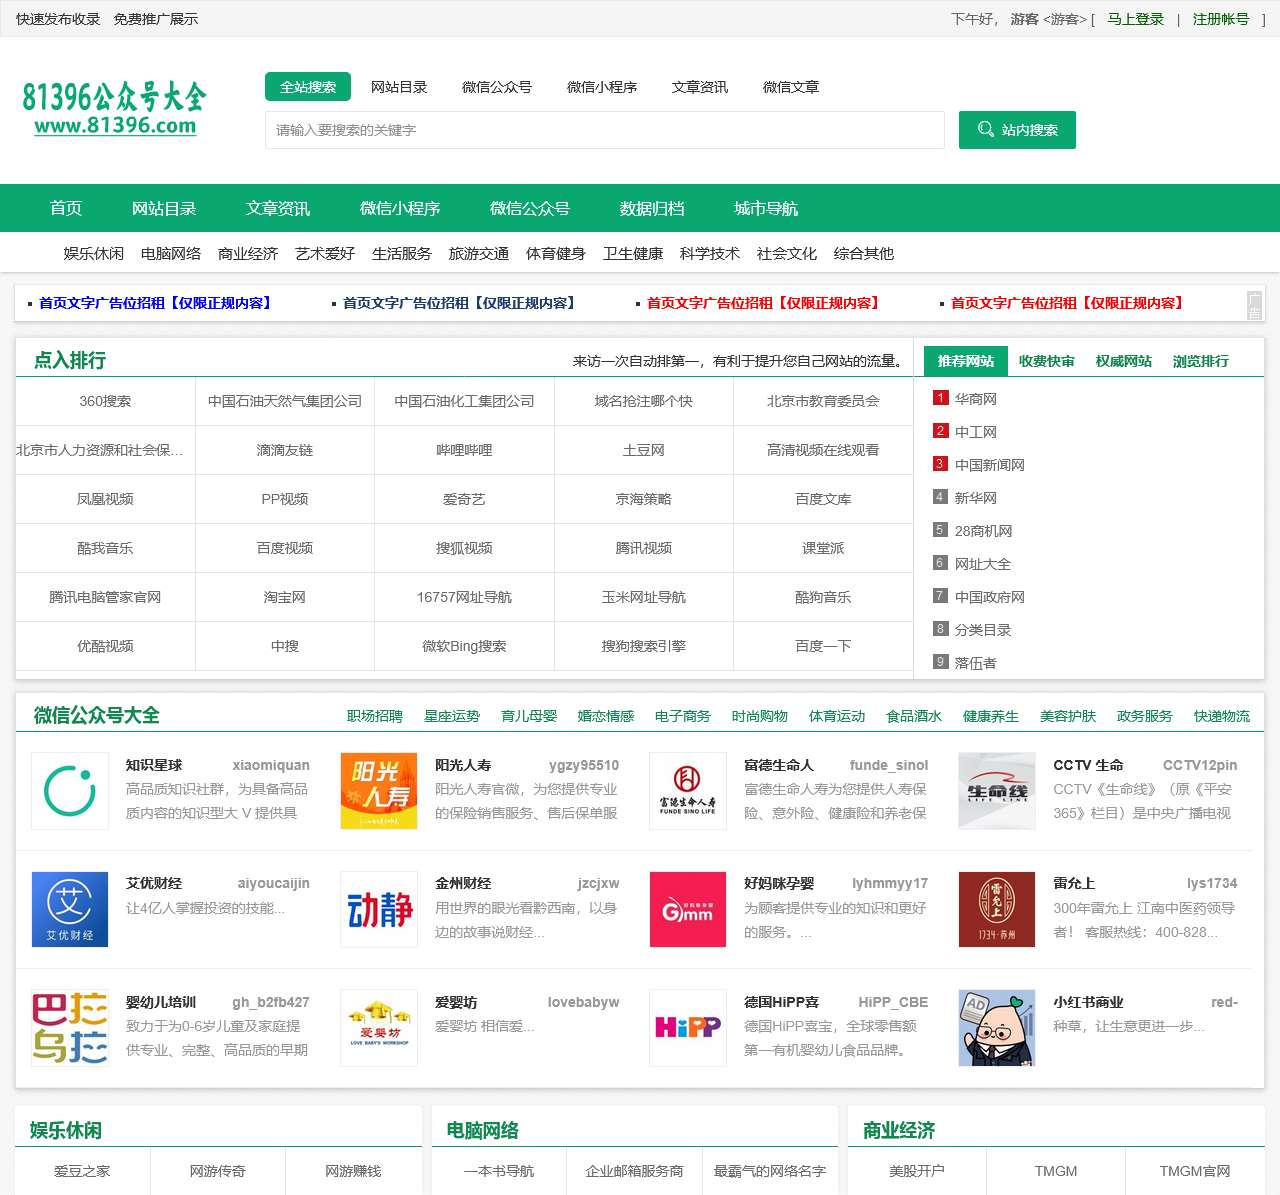The image size is (1280, 1195).
Task: Open the 卫生健康 category link
Action: 633,253
